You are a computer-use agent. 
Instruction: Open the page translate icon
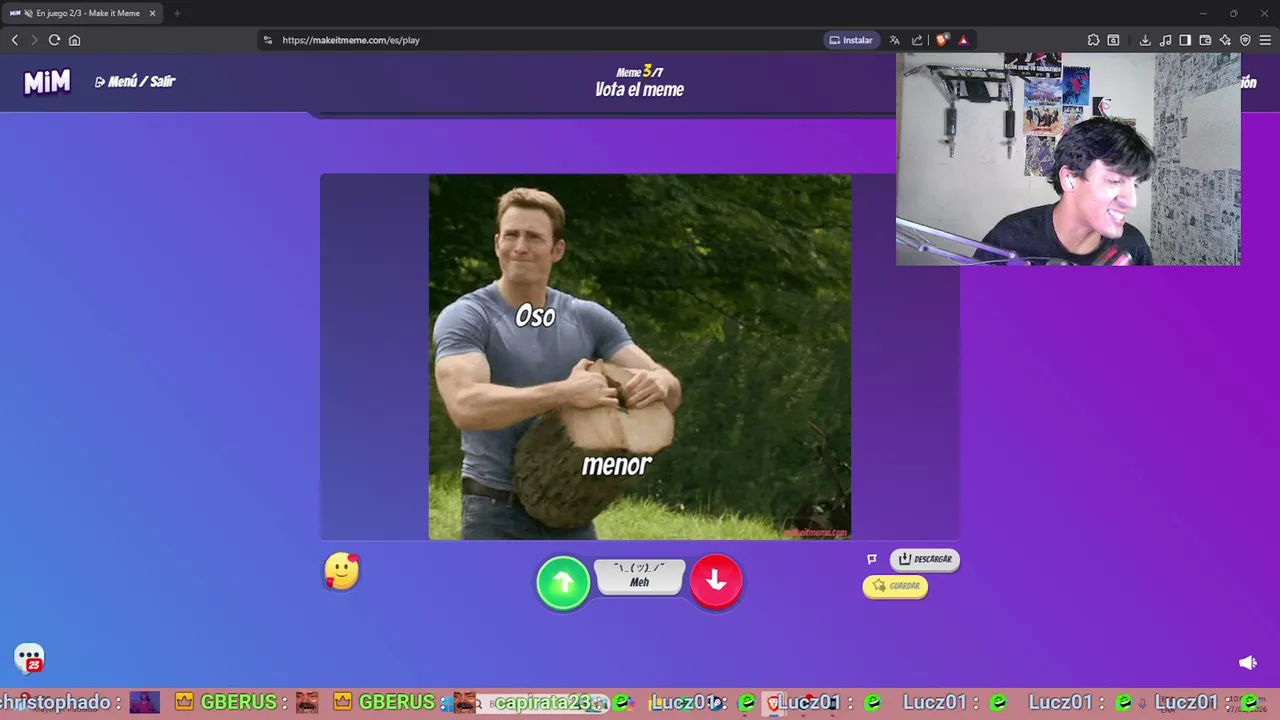click(895, 40)
